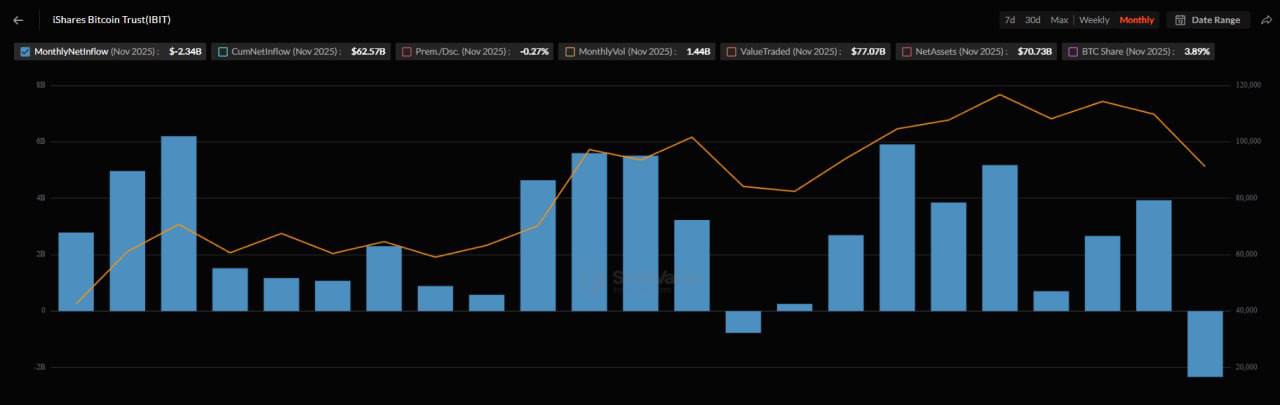The width and height of the screenshot is (1280, 405).
Task: Click the negative Nov 2025 outflow bar
Action: pos(1205,343)
